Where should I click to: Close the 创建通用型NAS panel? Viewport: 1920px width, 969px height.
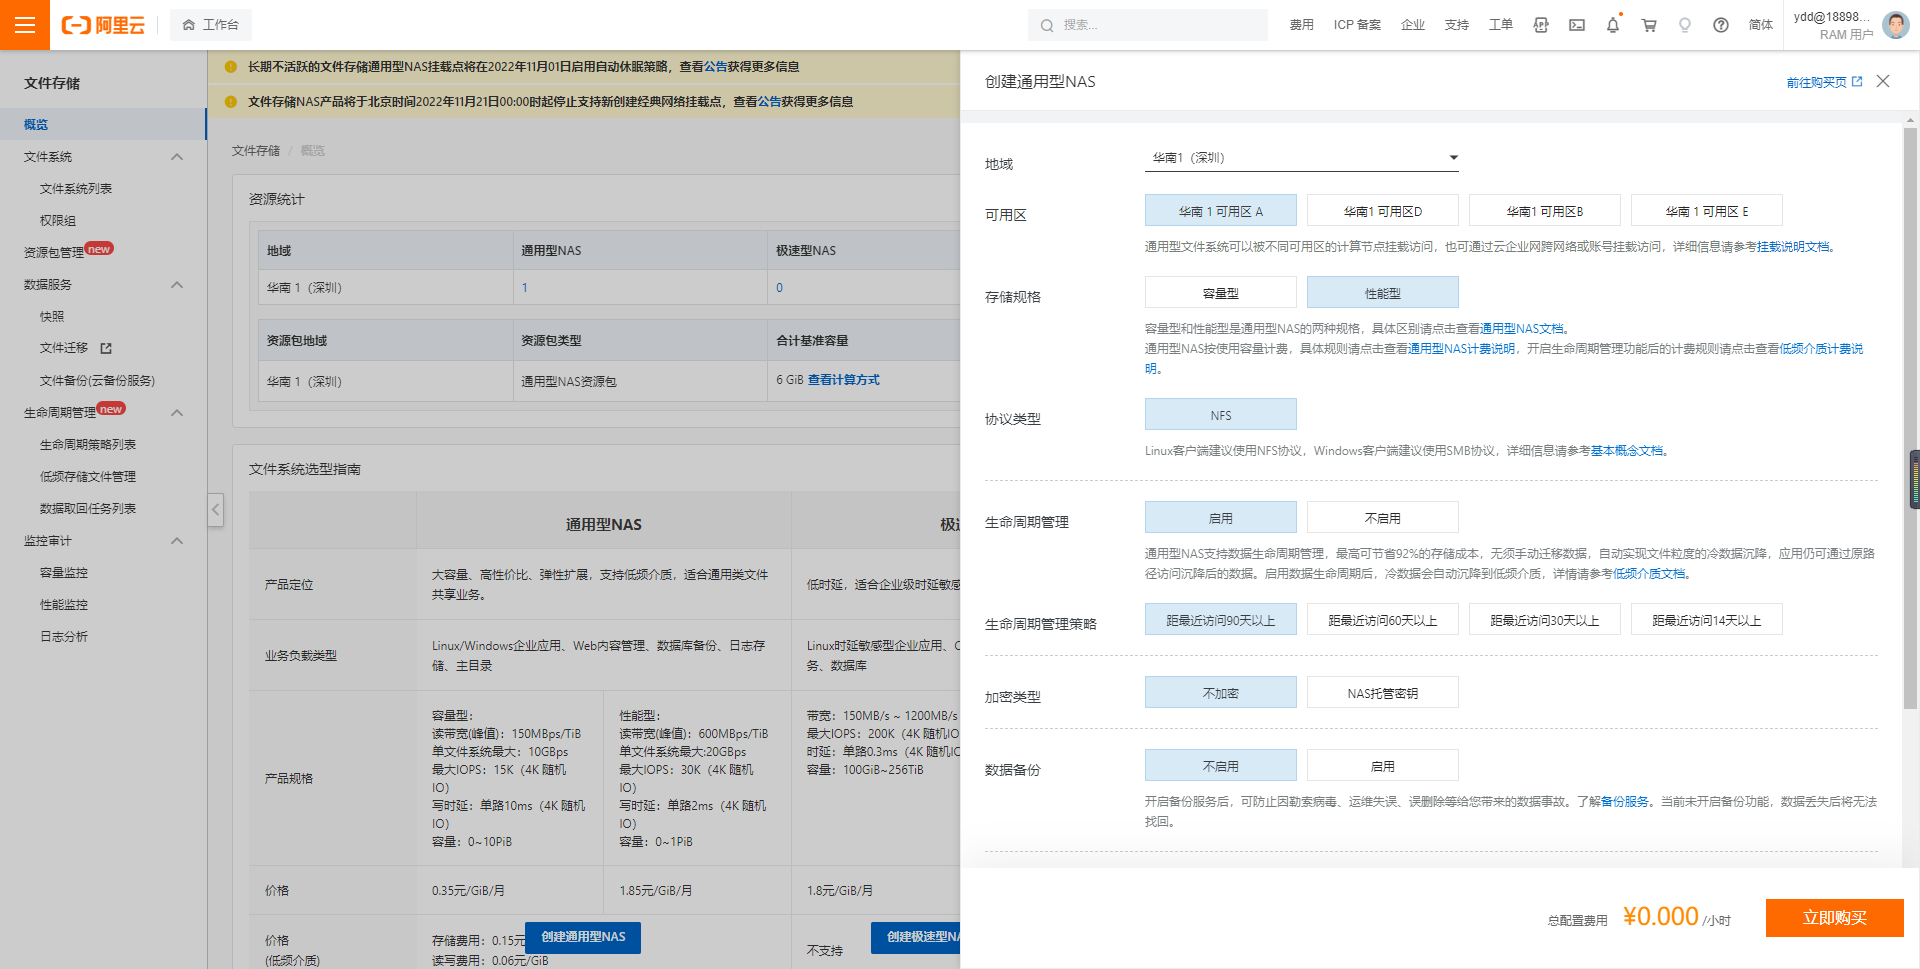pos(1883,81)
